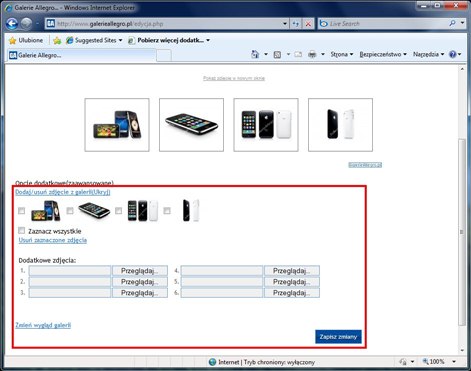Click the scrollbar up arrow
The height and width of the screenshot is (371, 471).
[x=462, y=69]
